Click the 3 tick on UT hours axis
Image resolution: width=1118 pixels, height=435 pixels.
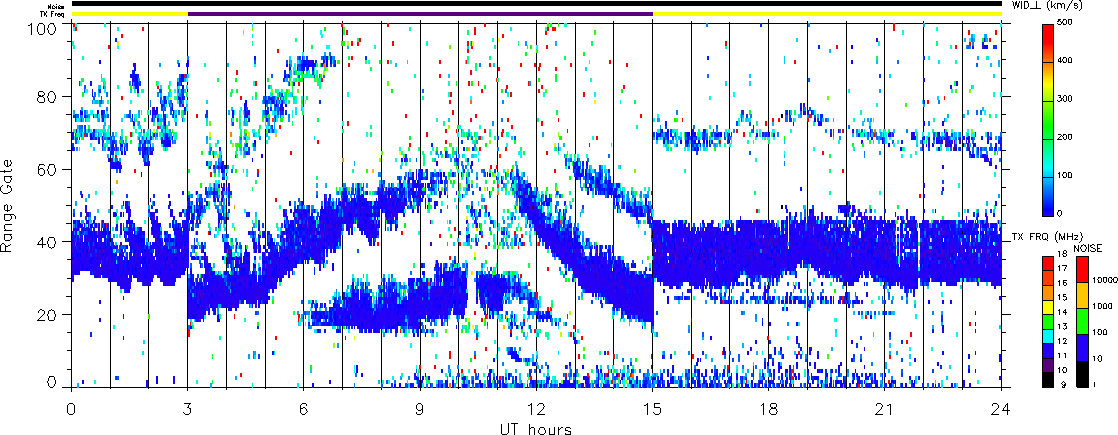(188, 409)
